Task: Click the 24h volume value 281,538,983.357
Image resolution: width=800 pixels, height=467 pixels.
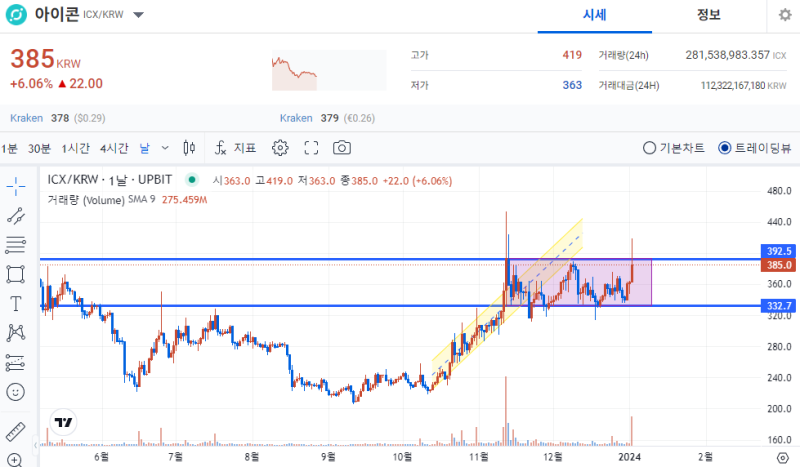Action: pos(727,55)
